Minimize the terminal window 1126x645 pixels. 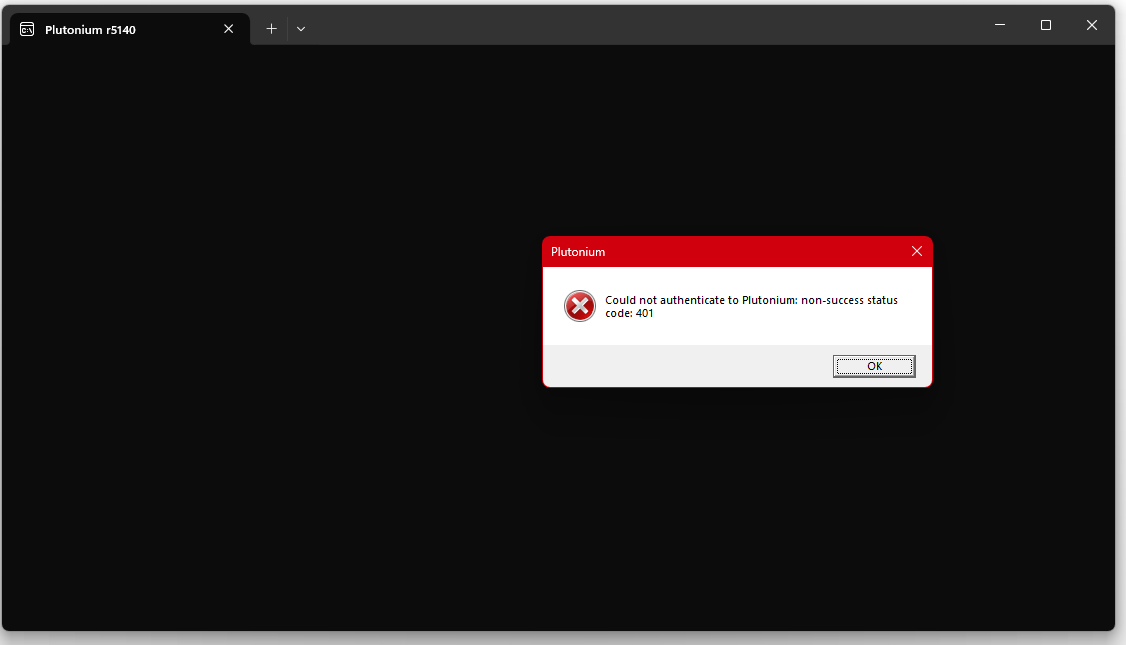point(1000,25)
